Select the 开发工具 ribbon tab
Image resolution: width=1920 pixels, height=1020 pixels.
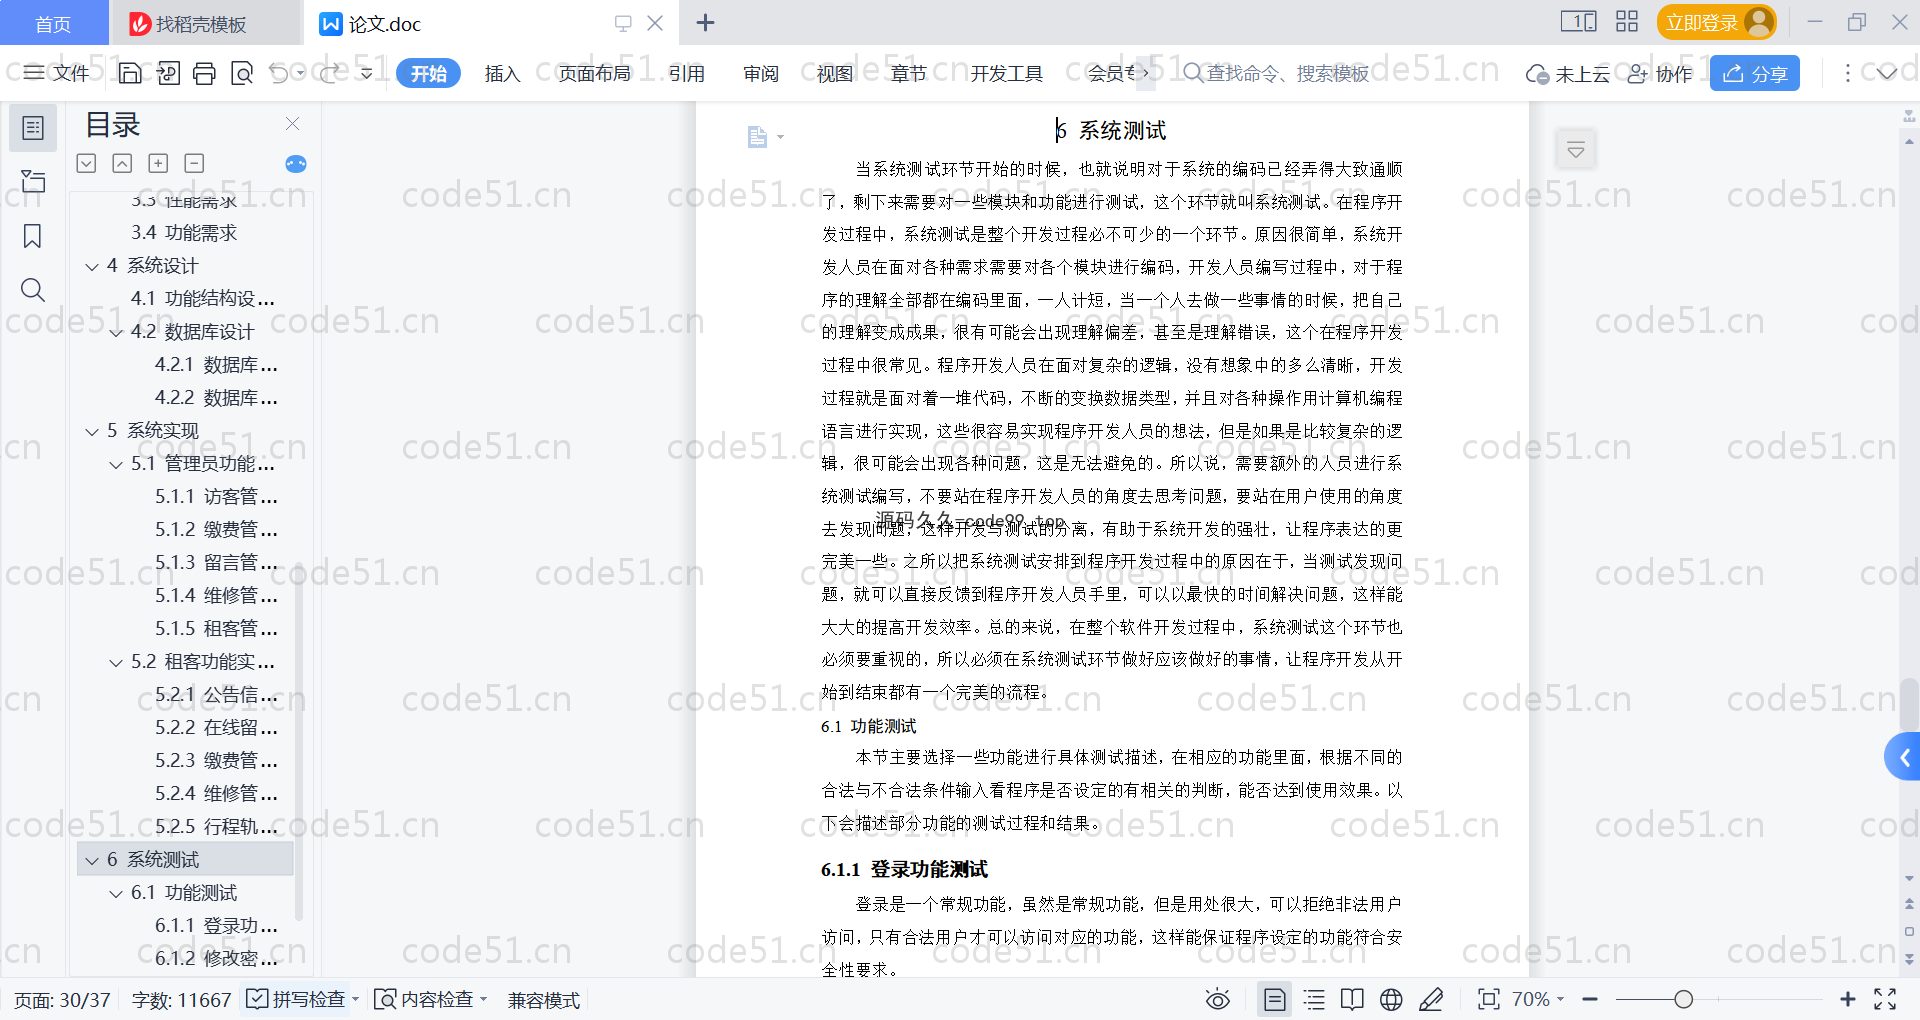point(1007,73)
